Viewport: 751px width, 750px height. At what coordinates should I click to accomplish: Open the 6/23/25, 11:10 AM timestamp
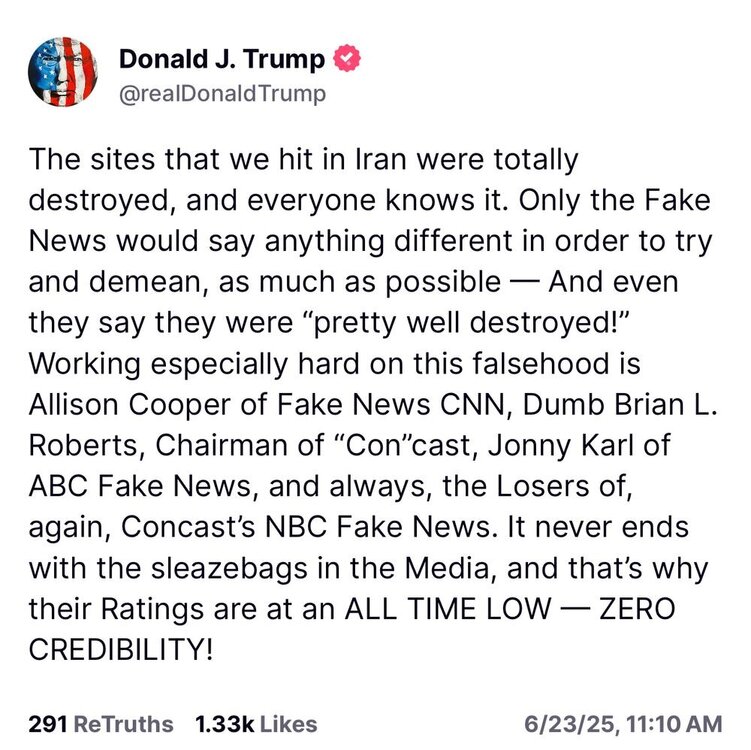623,724
